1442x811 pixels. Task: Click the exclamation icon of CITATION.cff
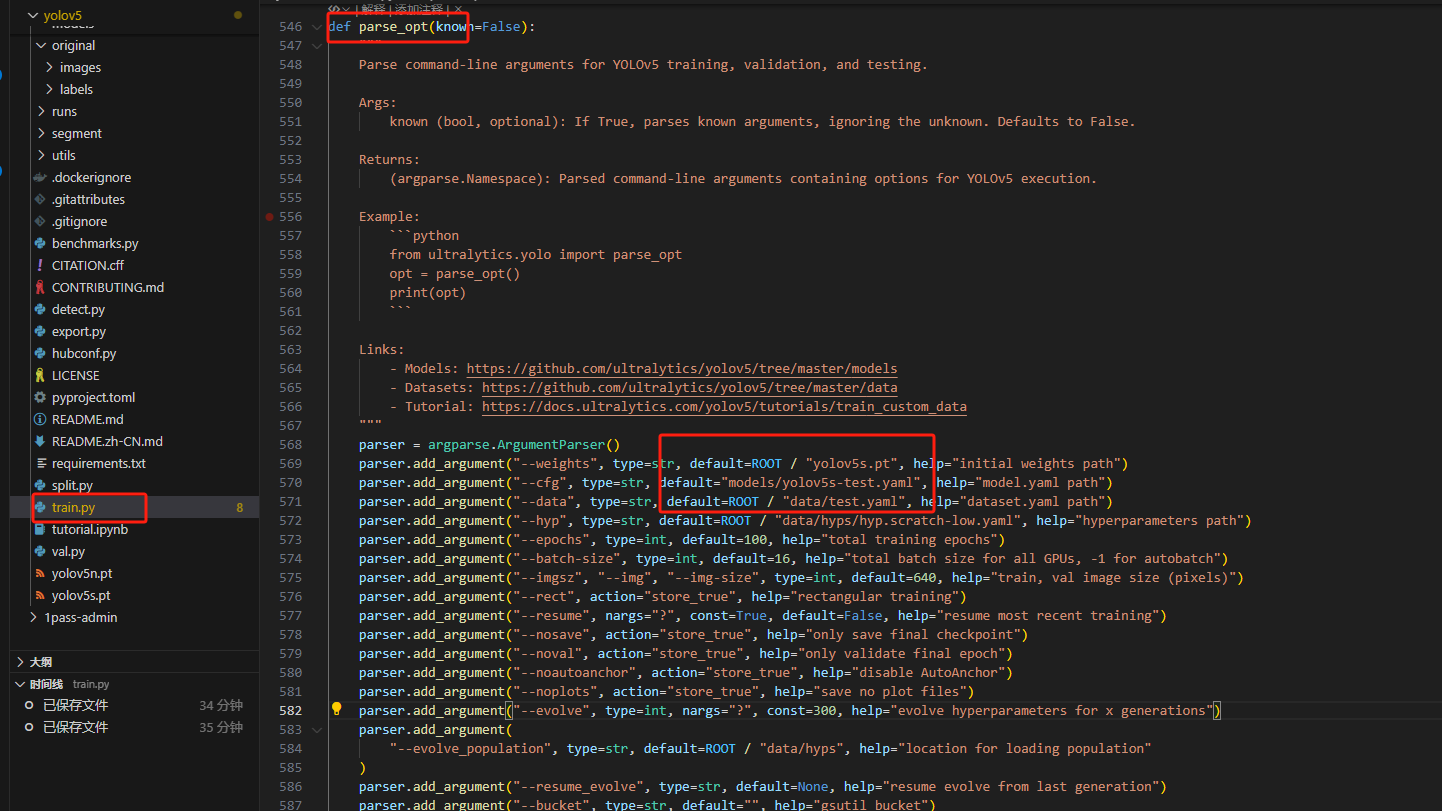(40, 265)
